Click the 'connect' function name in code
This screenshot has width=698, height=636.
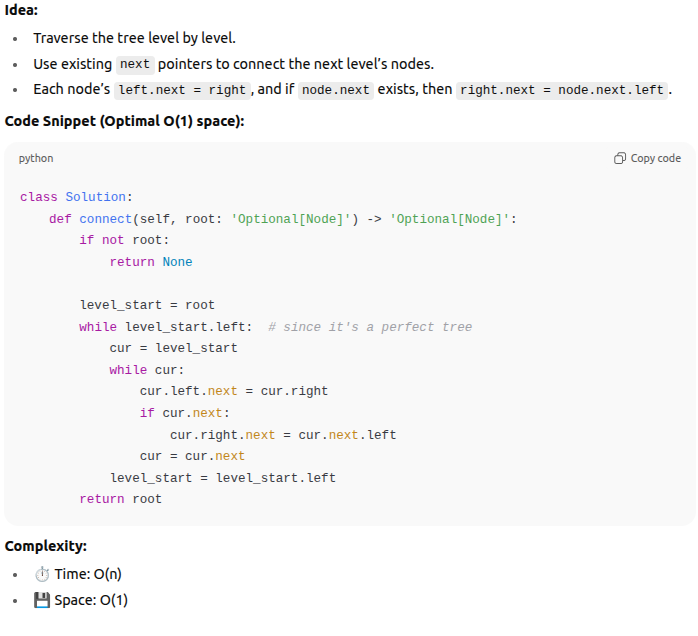(x=106, y=219)
